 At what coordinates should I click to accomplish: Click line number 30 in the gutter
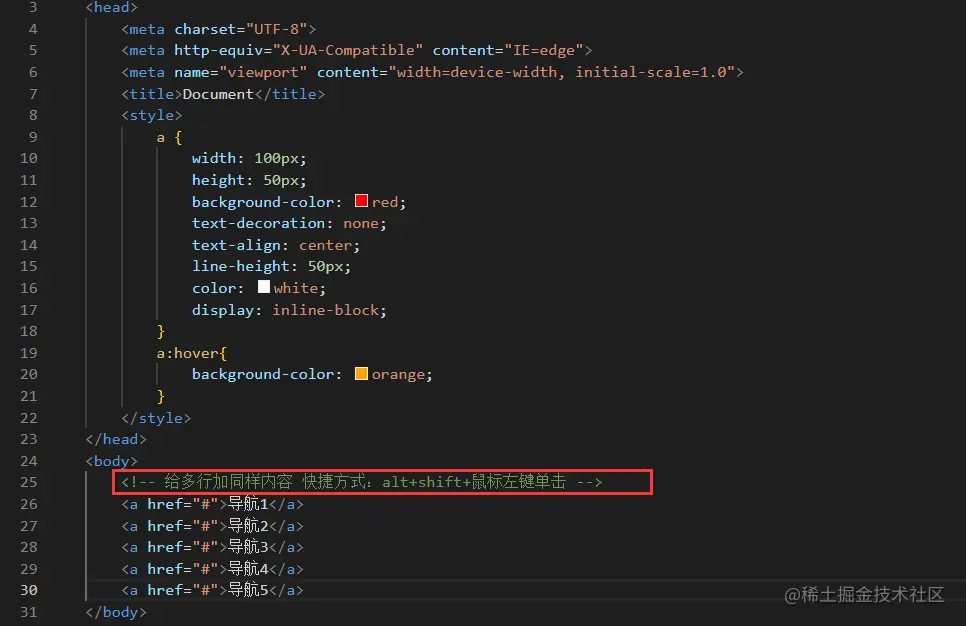(29, 590)
